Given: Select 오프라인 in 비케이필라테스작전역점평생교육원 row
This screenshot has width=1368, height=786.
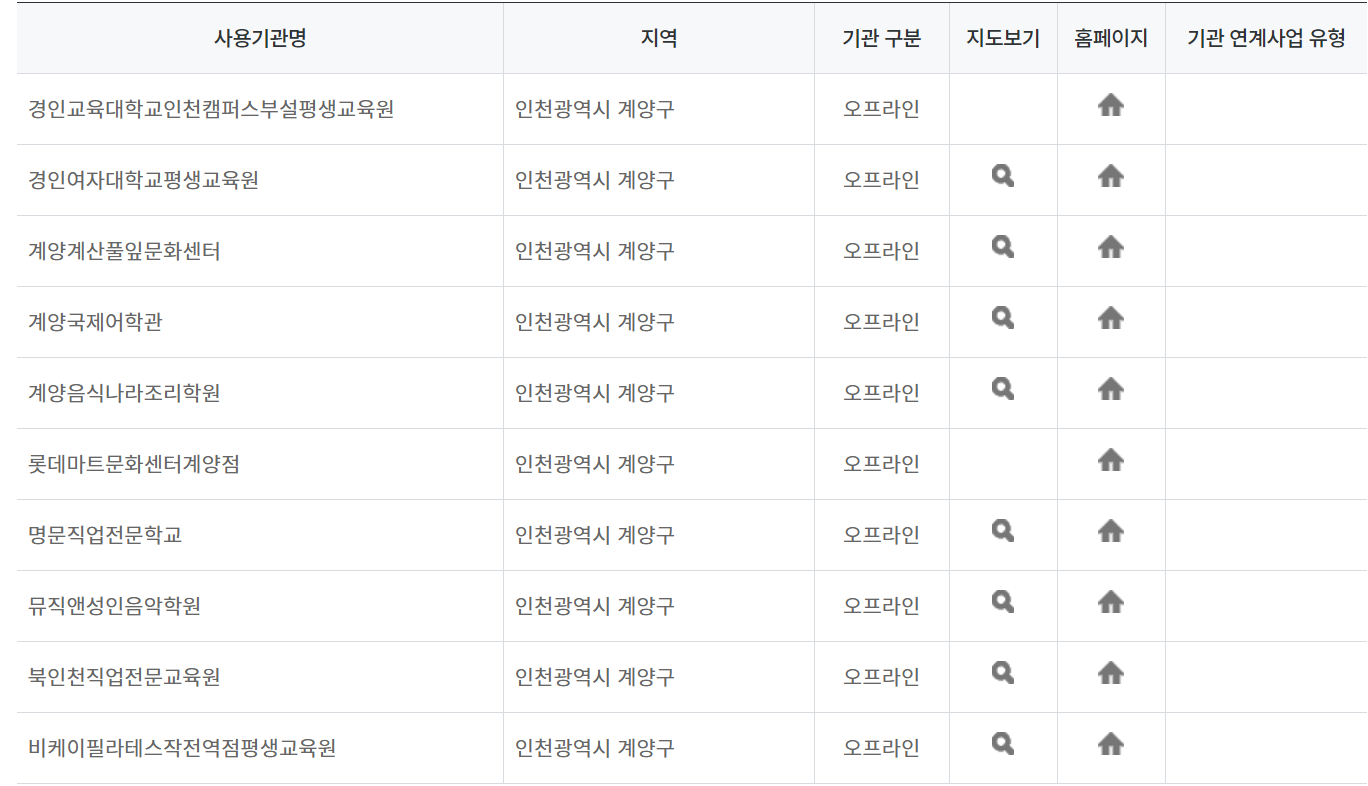Looking at the screenshot, I should [x=882, y=748].
